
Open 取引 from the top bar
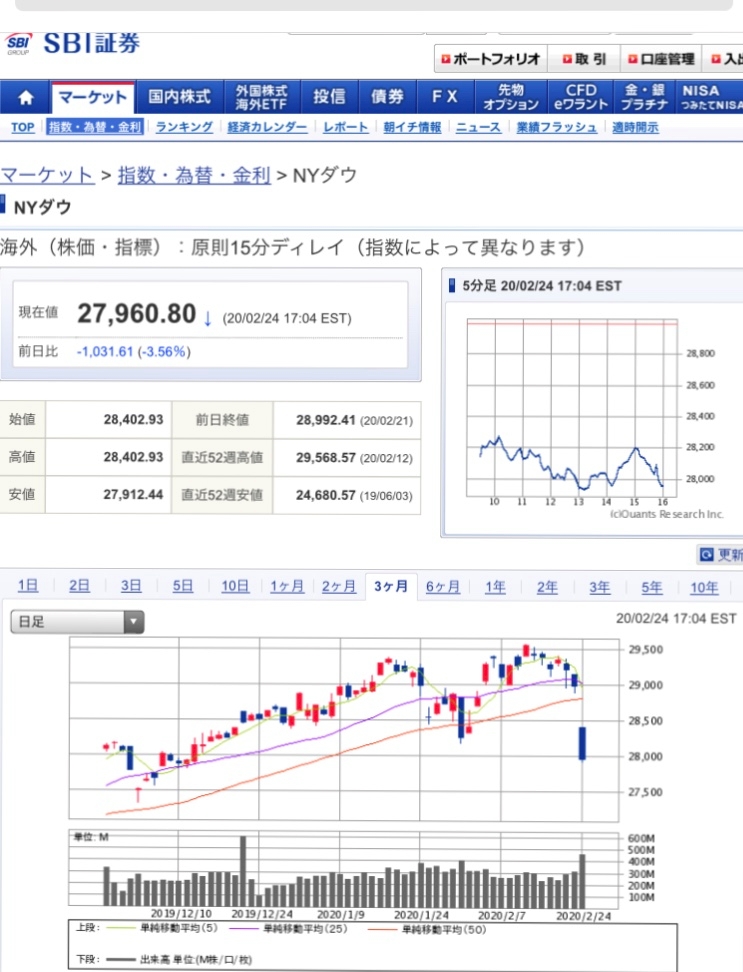[x=583, y=59]
